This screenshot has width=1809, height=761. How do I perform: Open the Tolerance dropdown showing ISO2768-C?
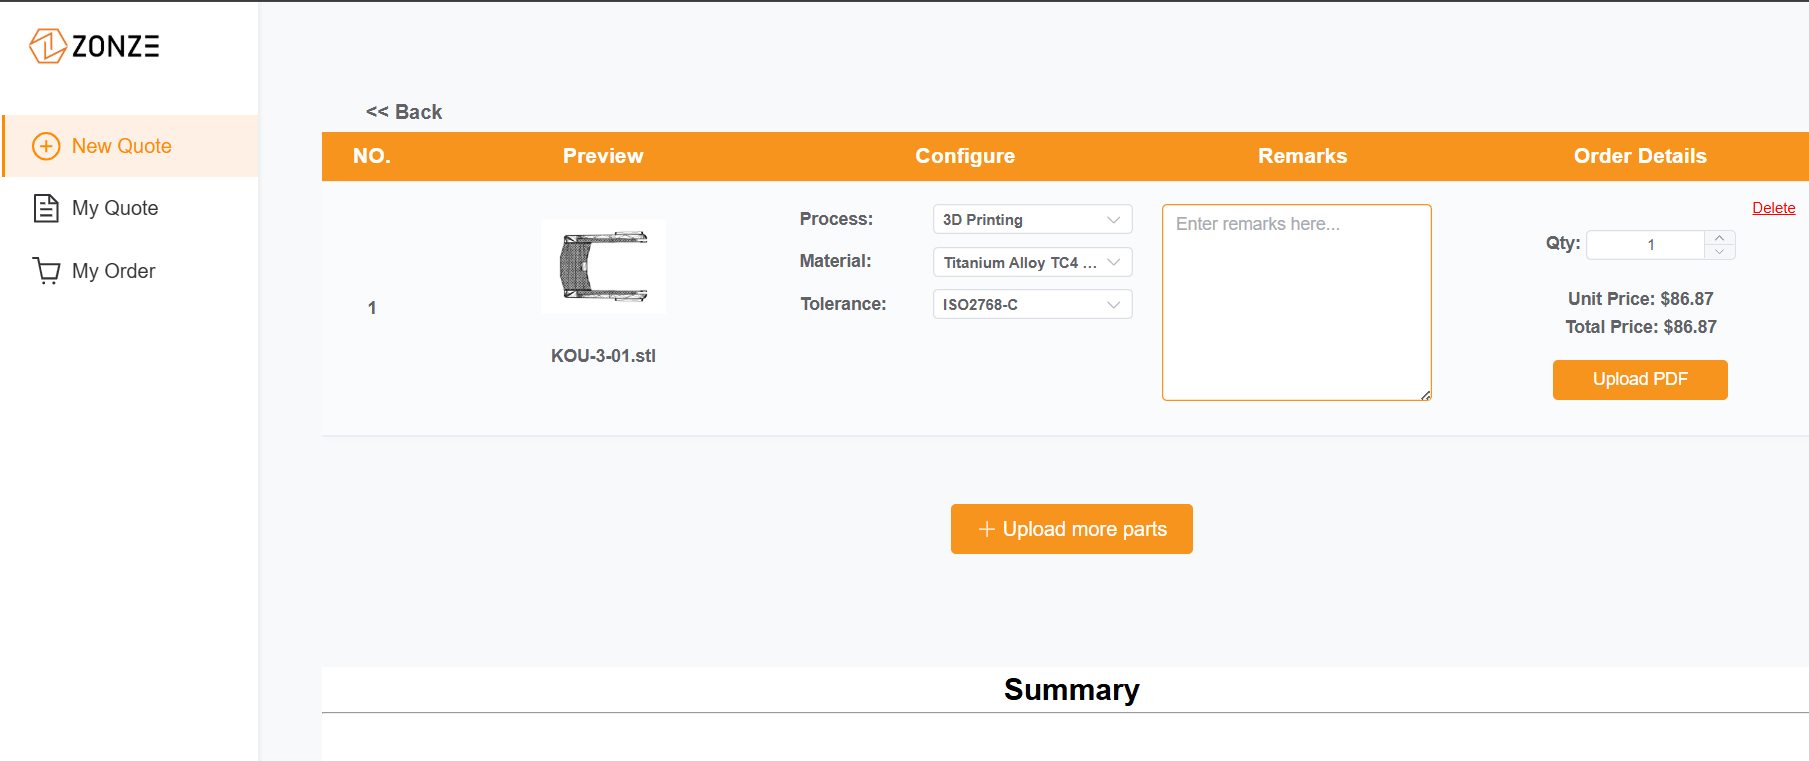pyautogui.click(x=1032, y=304)
